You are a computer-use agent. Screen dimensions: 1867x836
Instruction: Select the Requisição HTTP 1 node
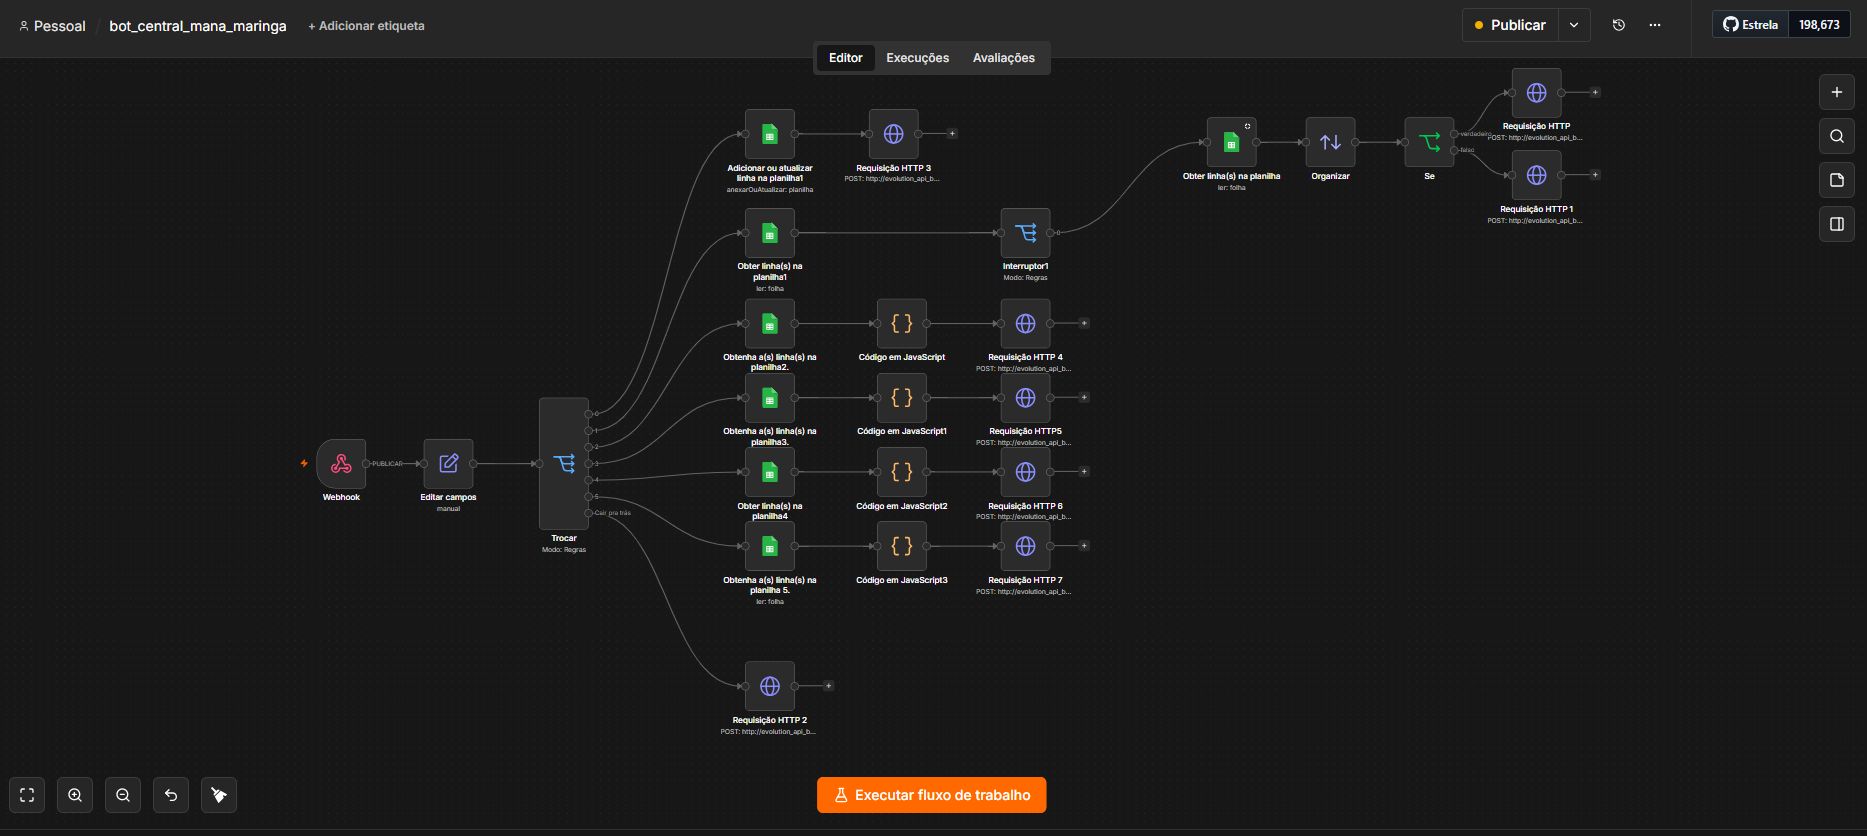pos(1536,175)
